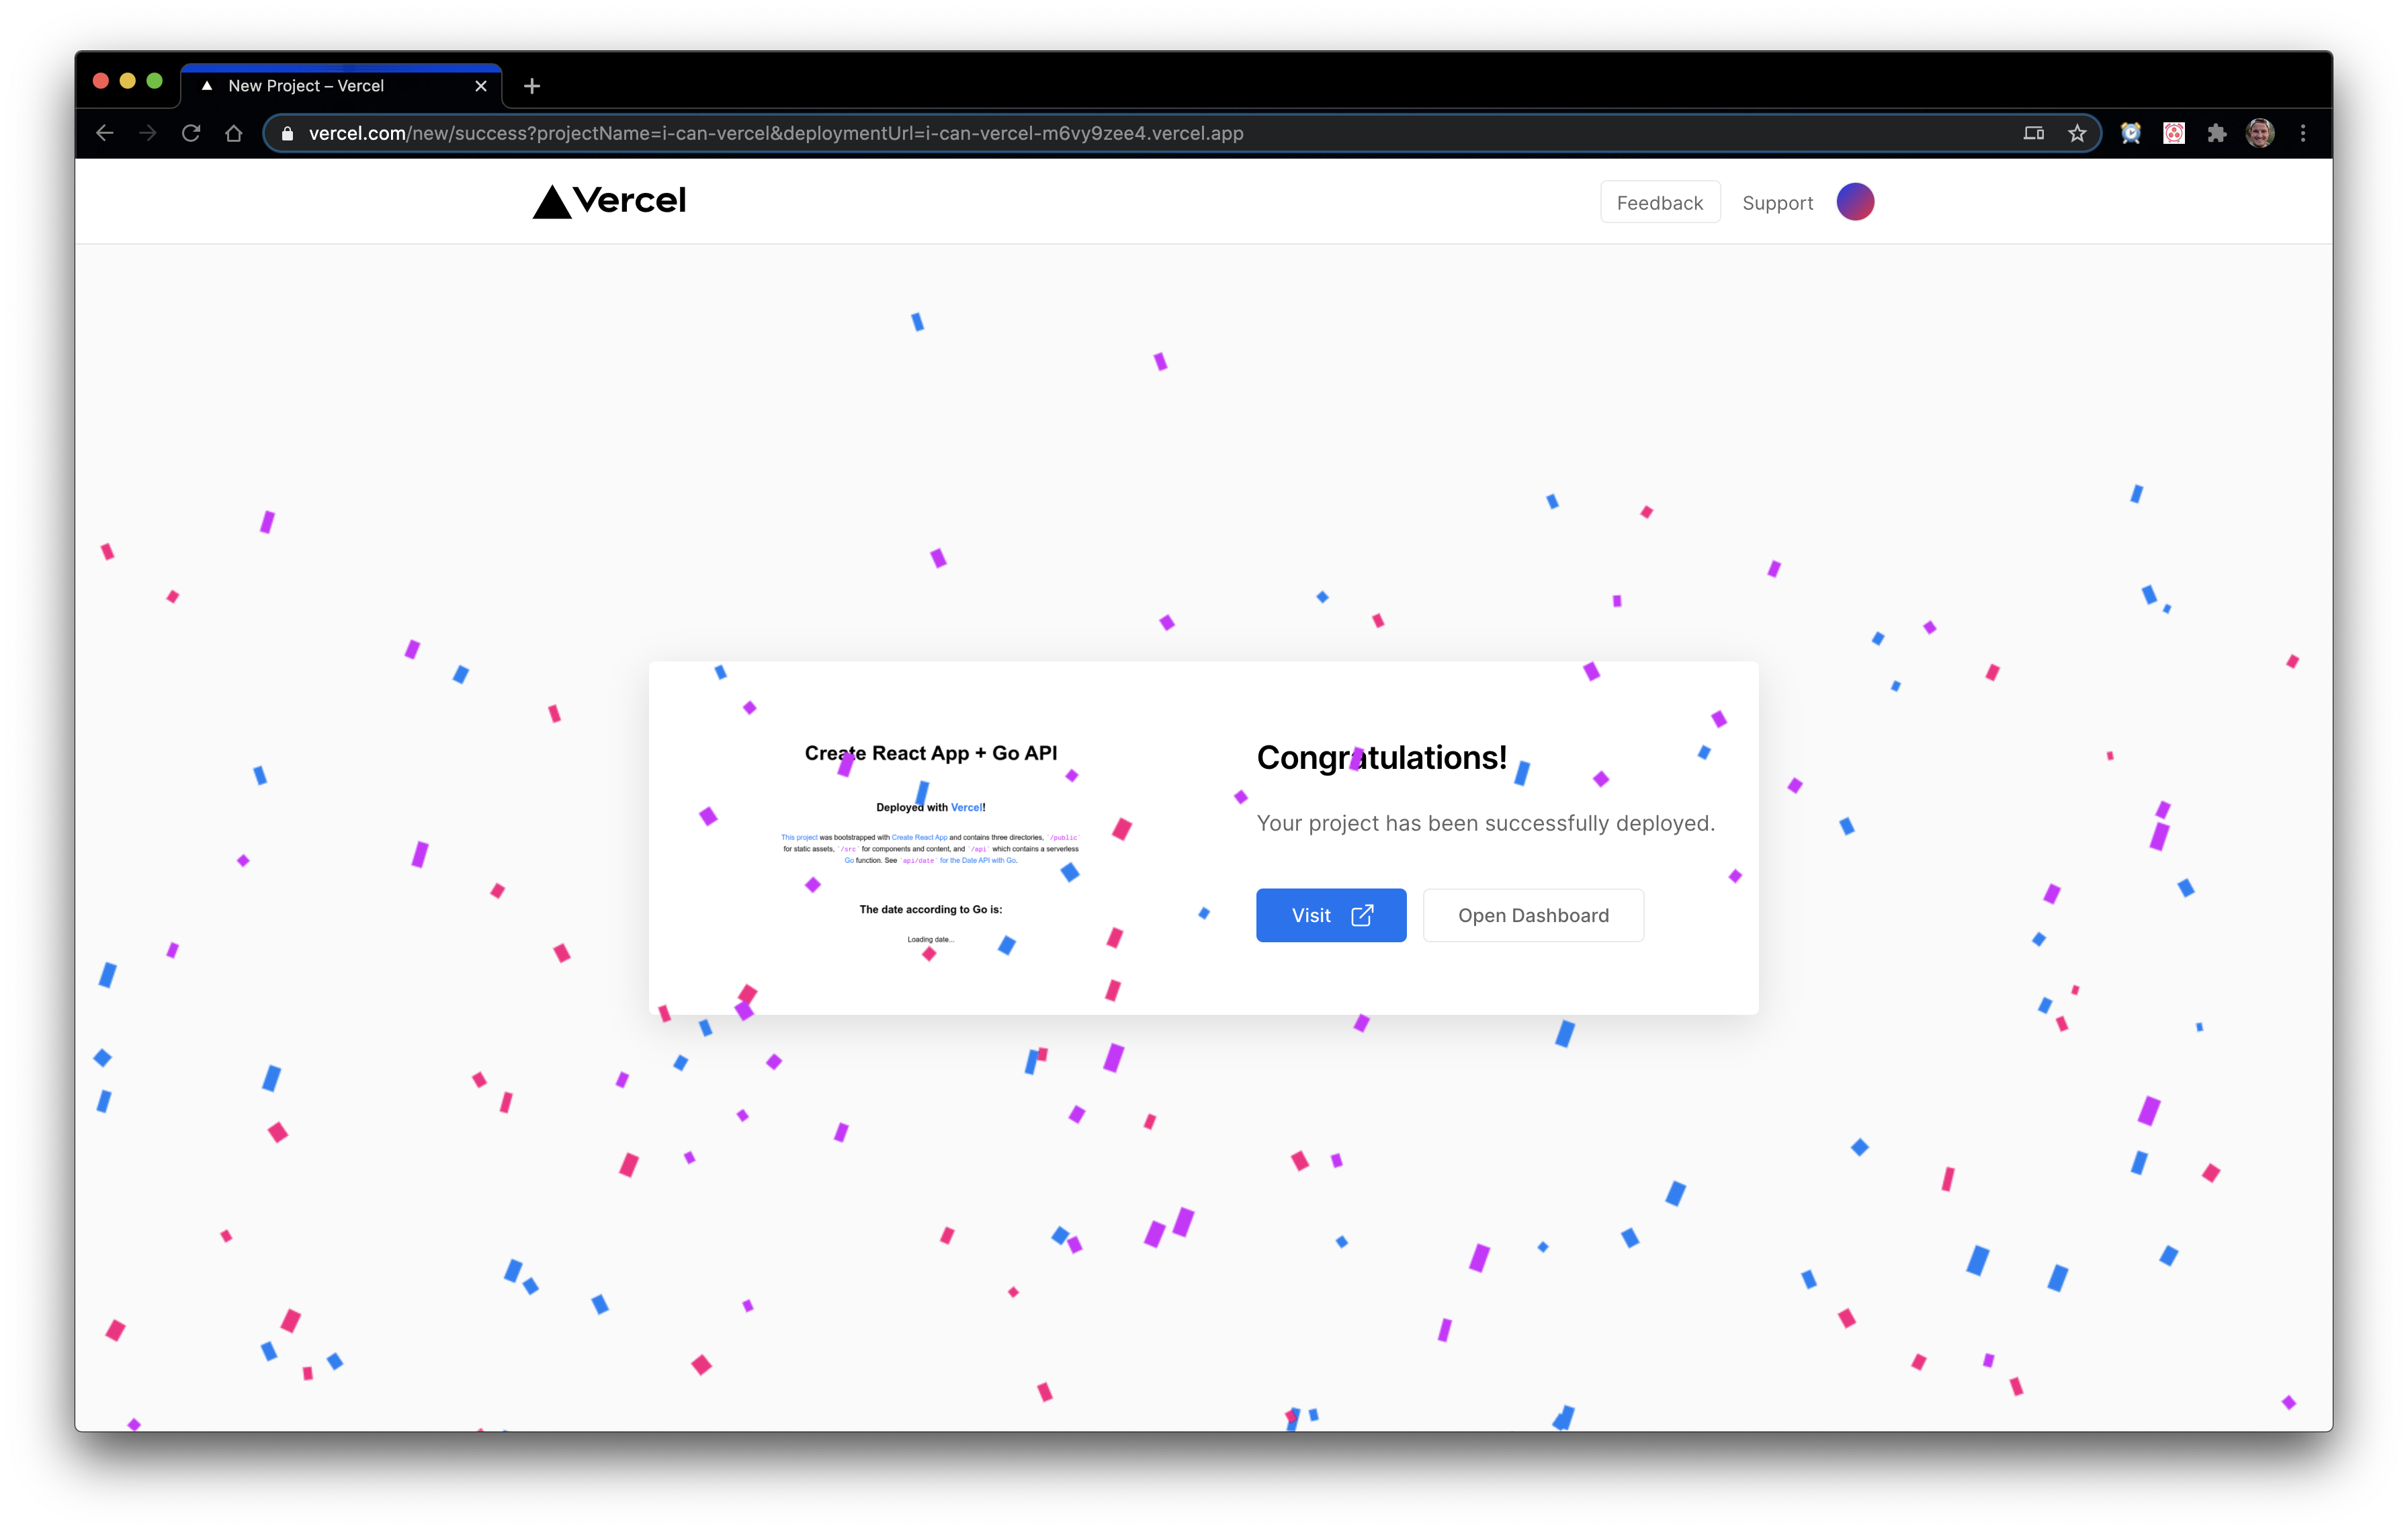Screen dimensions: 2408x1531
Task: Click the browser home icon
Action: 234,133
